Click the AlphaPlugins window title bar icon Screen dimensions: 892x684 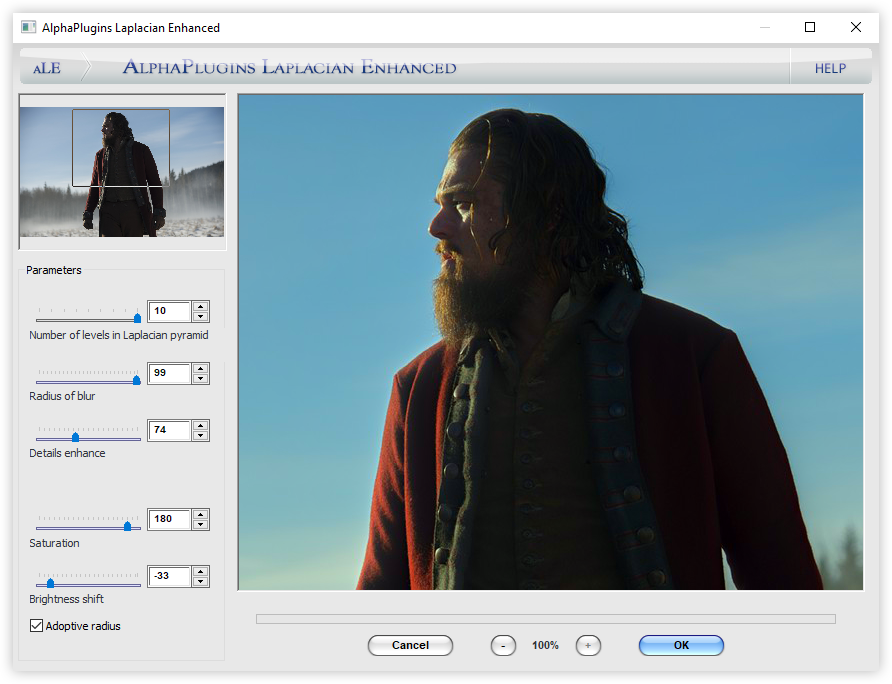tap(28, 27)
